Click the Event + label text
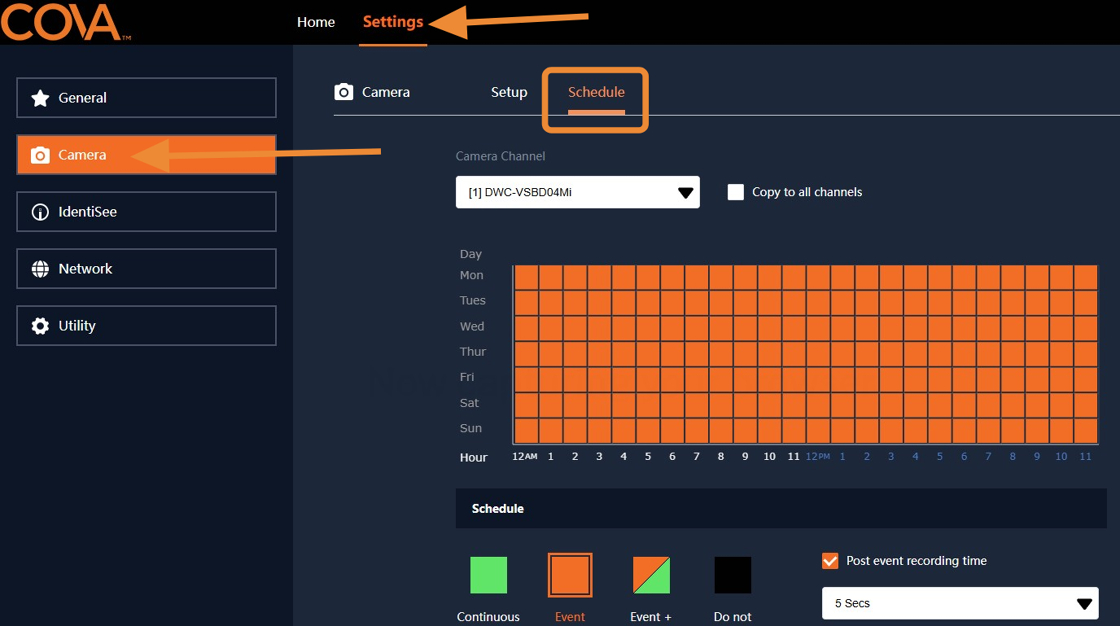 (651, 617)
